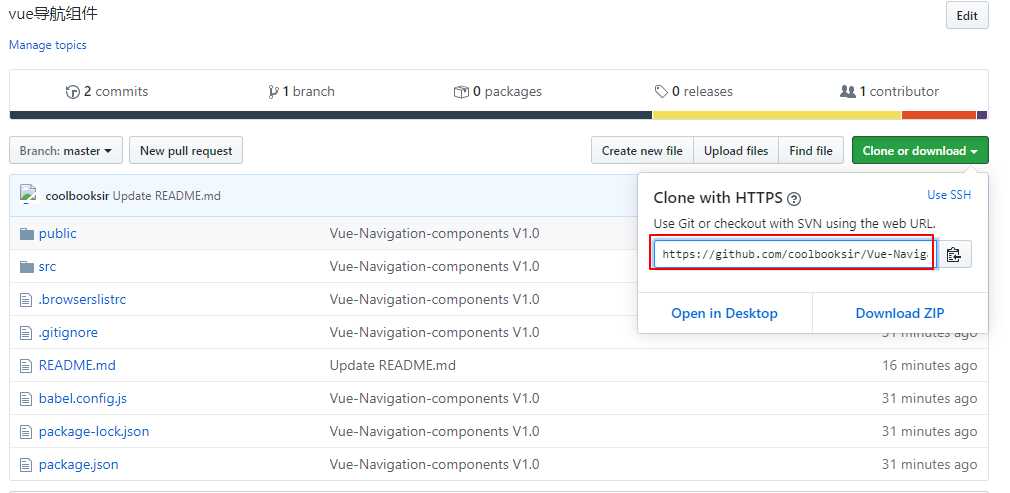The width and height of the screenshot is (1010, 493).
Task: Open the Branch: master dropdown
Action: point(66,151)
